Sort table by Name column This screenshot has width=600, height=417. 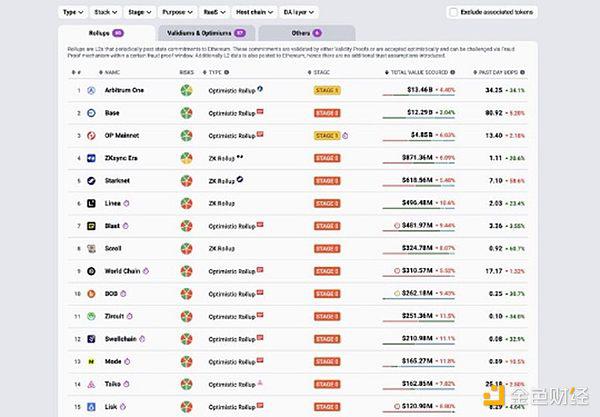[x=109, y=72]
